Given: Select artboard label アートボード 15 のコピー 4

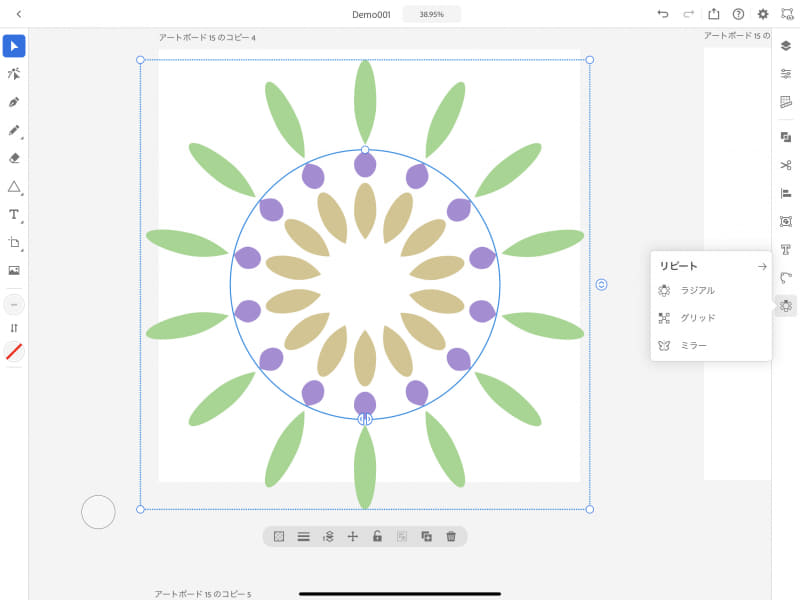Looking at the screenshot, I should (x=207, y=37).
